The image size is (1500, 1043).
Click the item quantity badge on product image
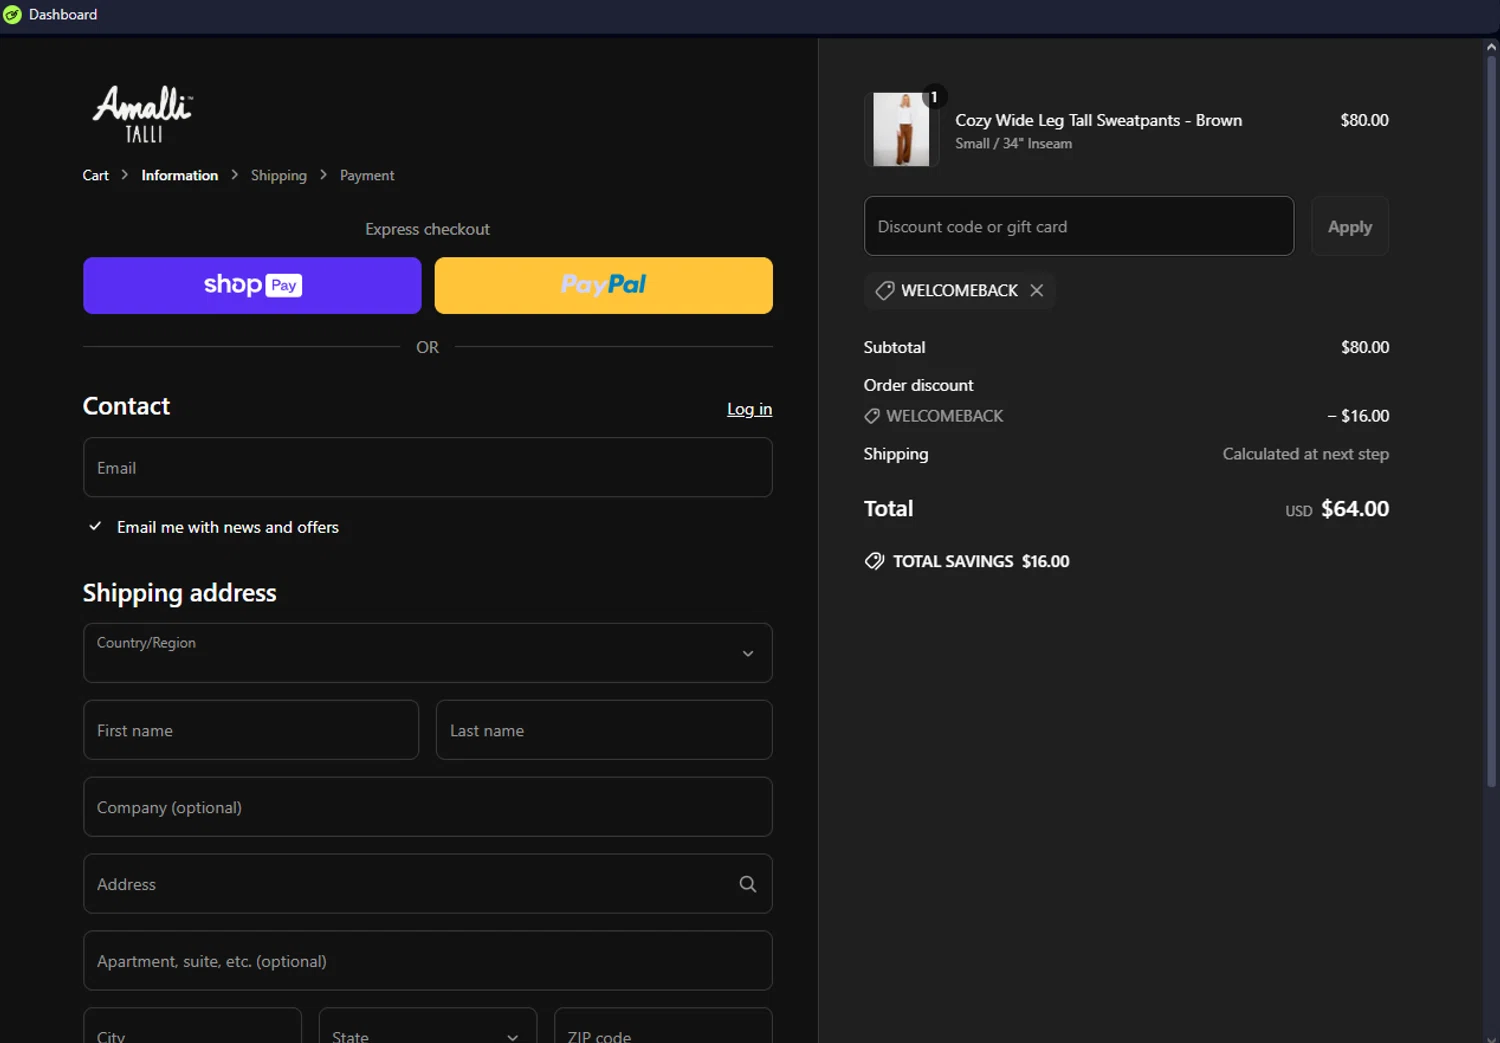[934, 97]
